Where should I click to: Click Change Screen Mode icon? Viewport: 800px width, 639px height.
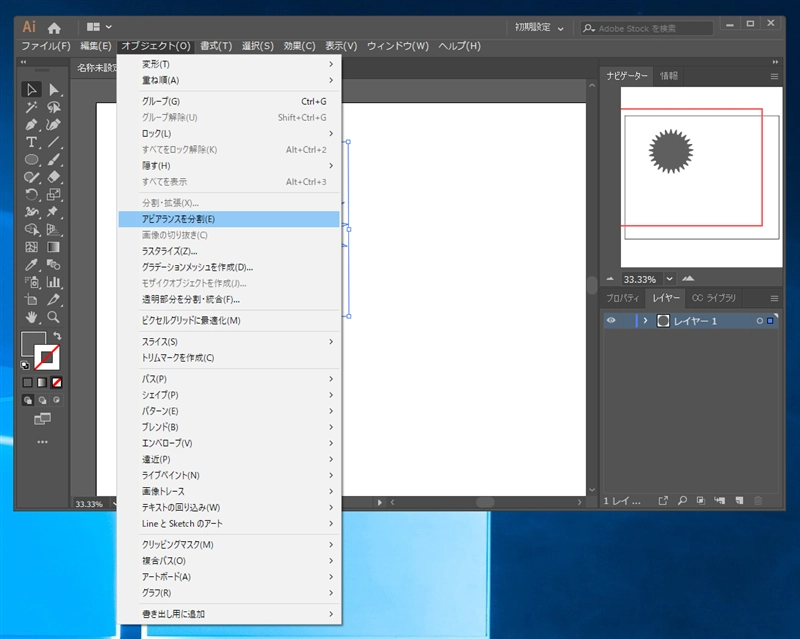click(42, 419)
